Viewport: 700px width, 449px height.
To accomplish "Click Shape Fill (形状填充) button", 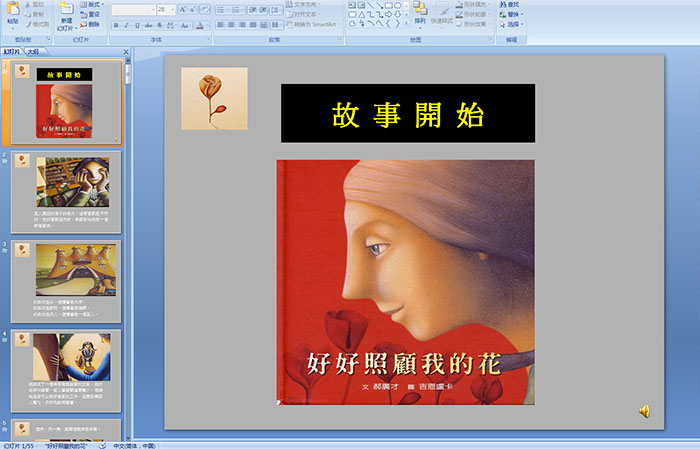I will coord(473,4).
